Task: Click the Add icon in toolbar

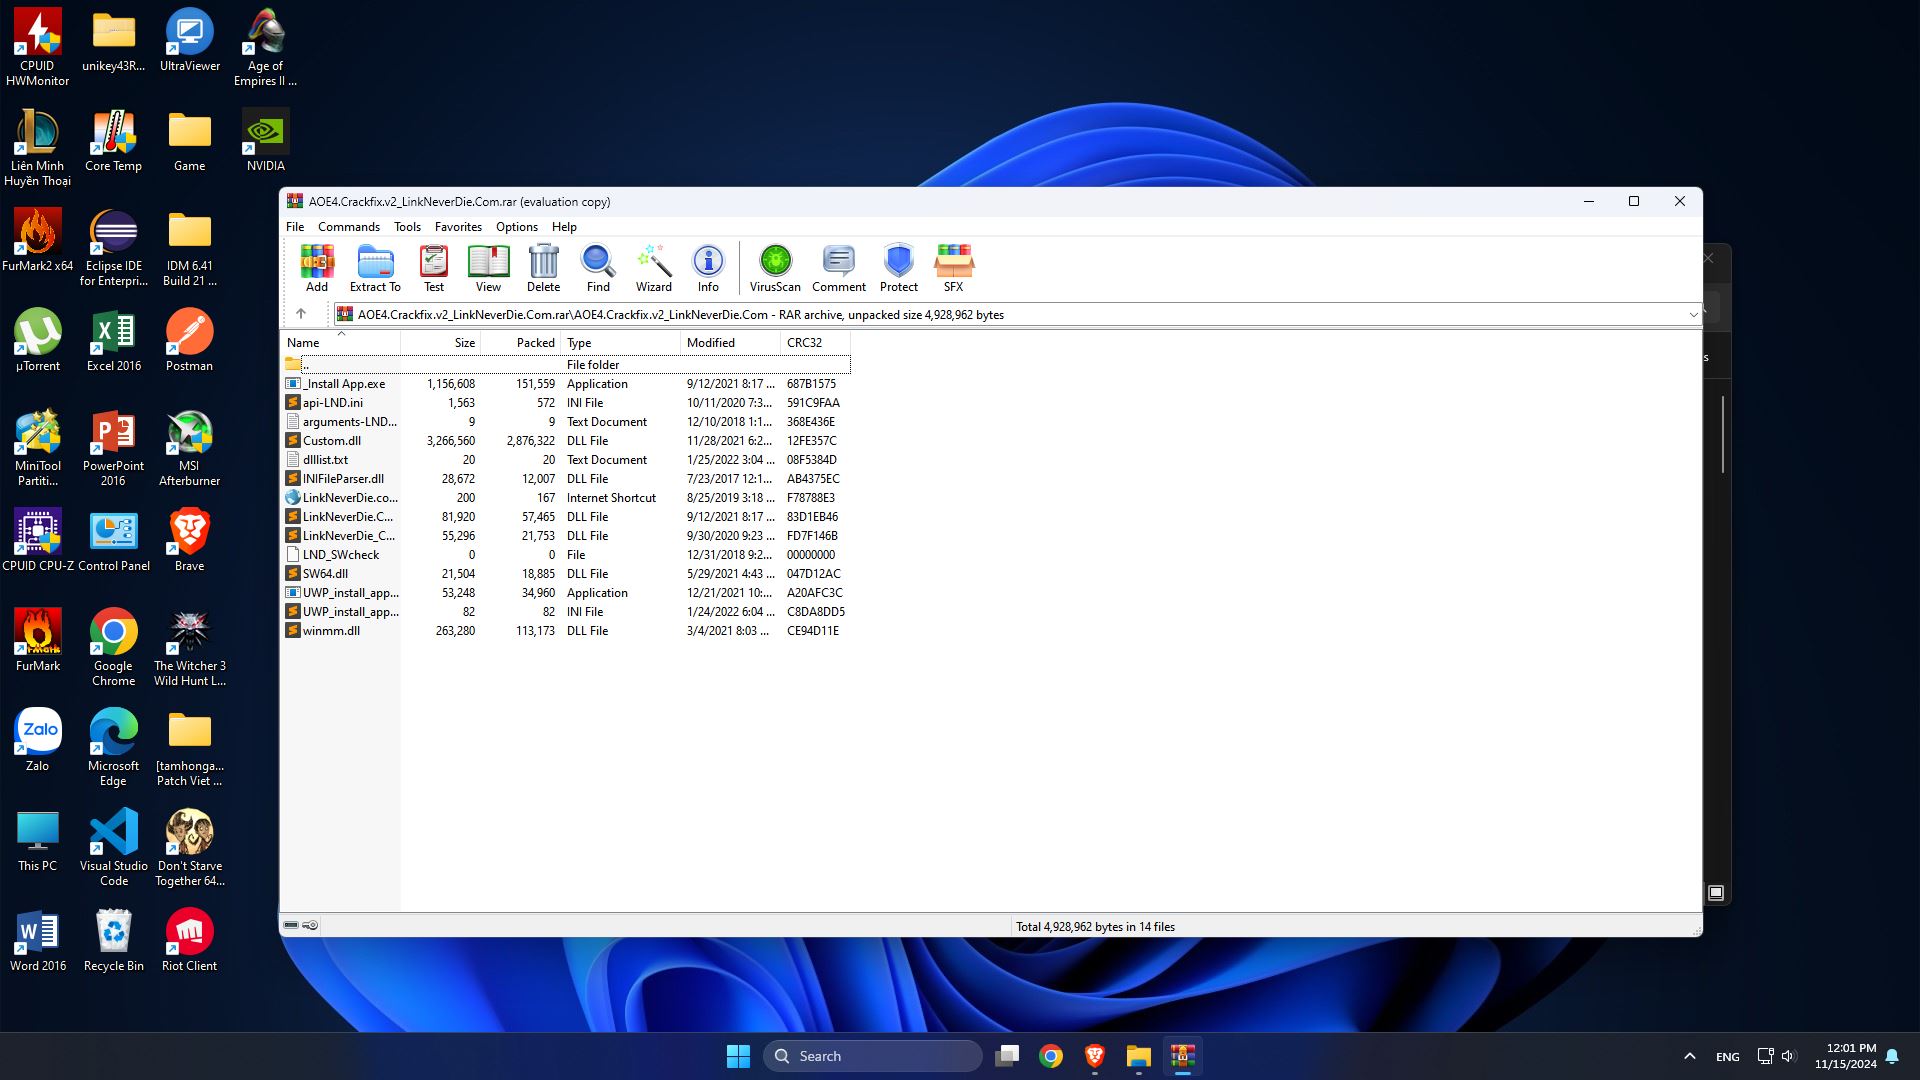Action: click(316, 268)
